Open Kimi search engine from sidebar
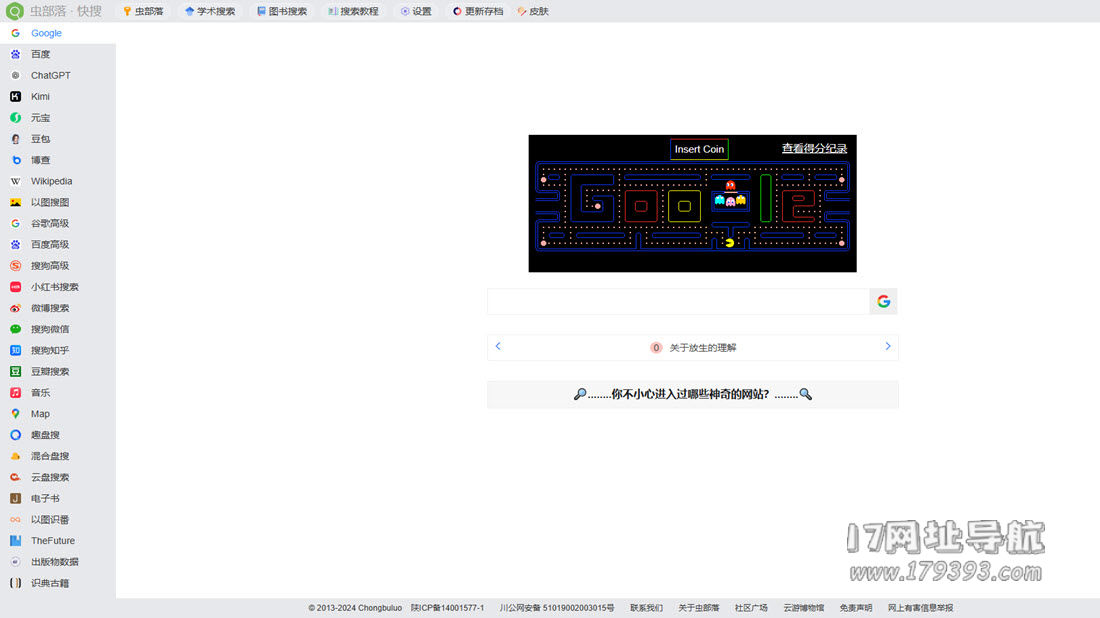Screen dimensions: 1100x618 click(x=40, y=97)
